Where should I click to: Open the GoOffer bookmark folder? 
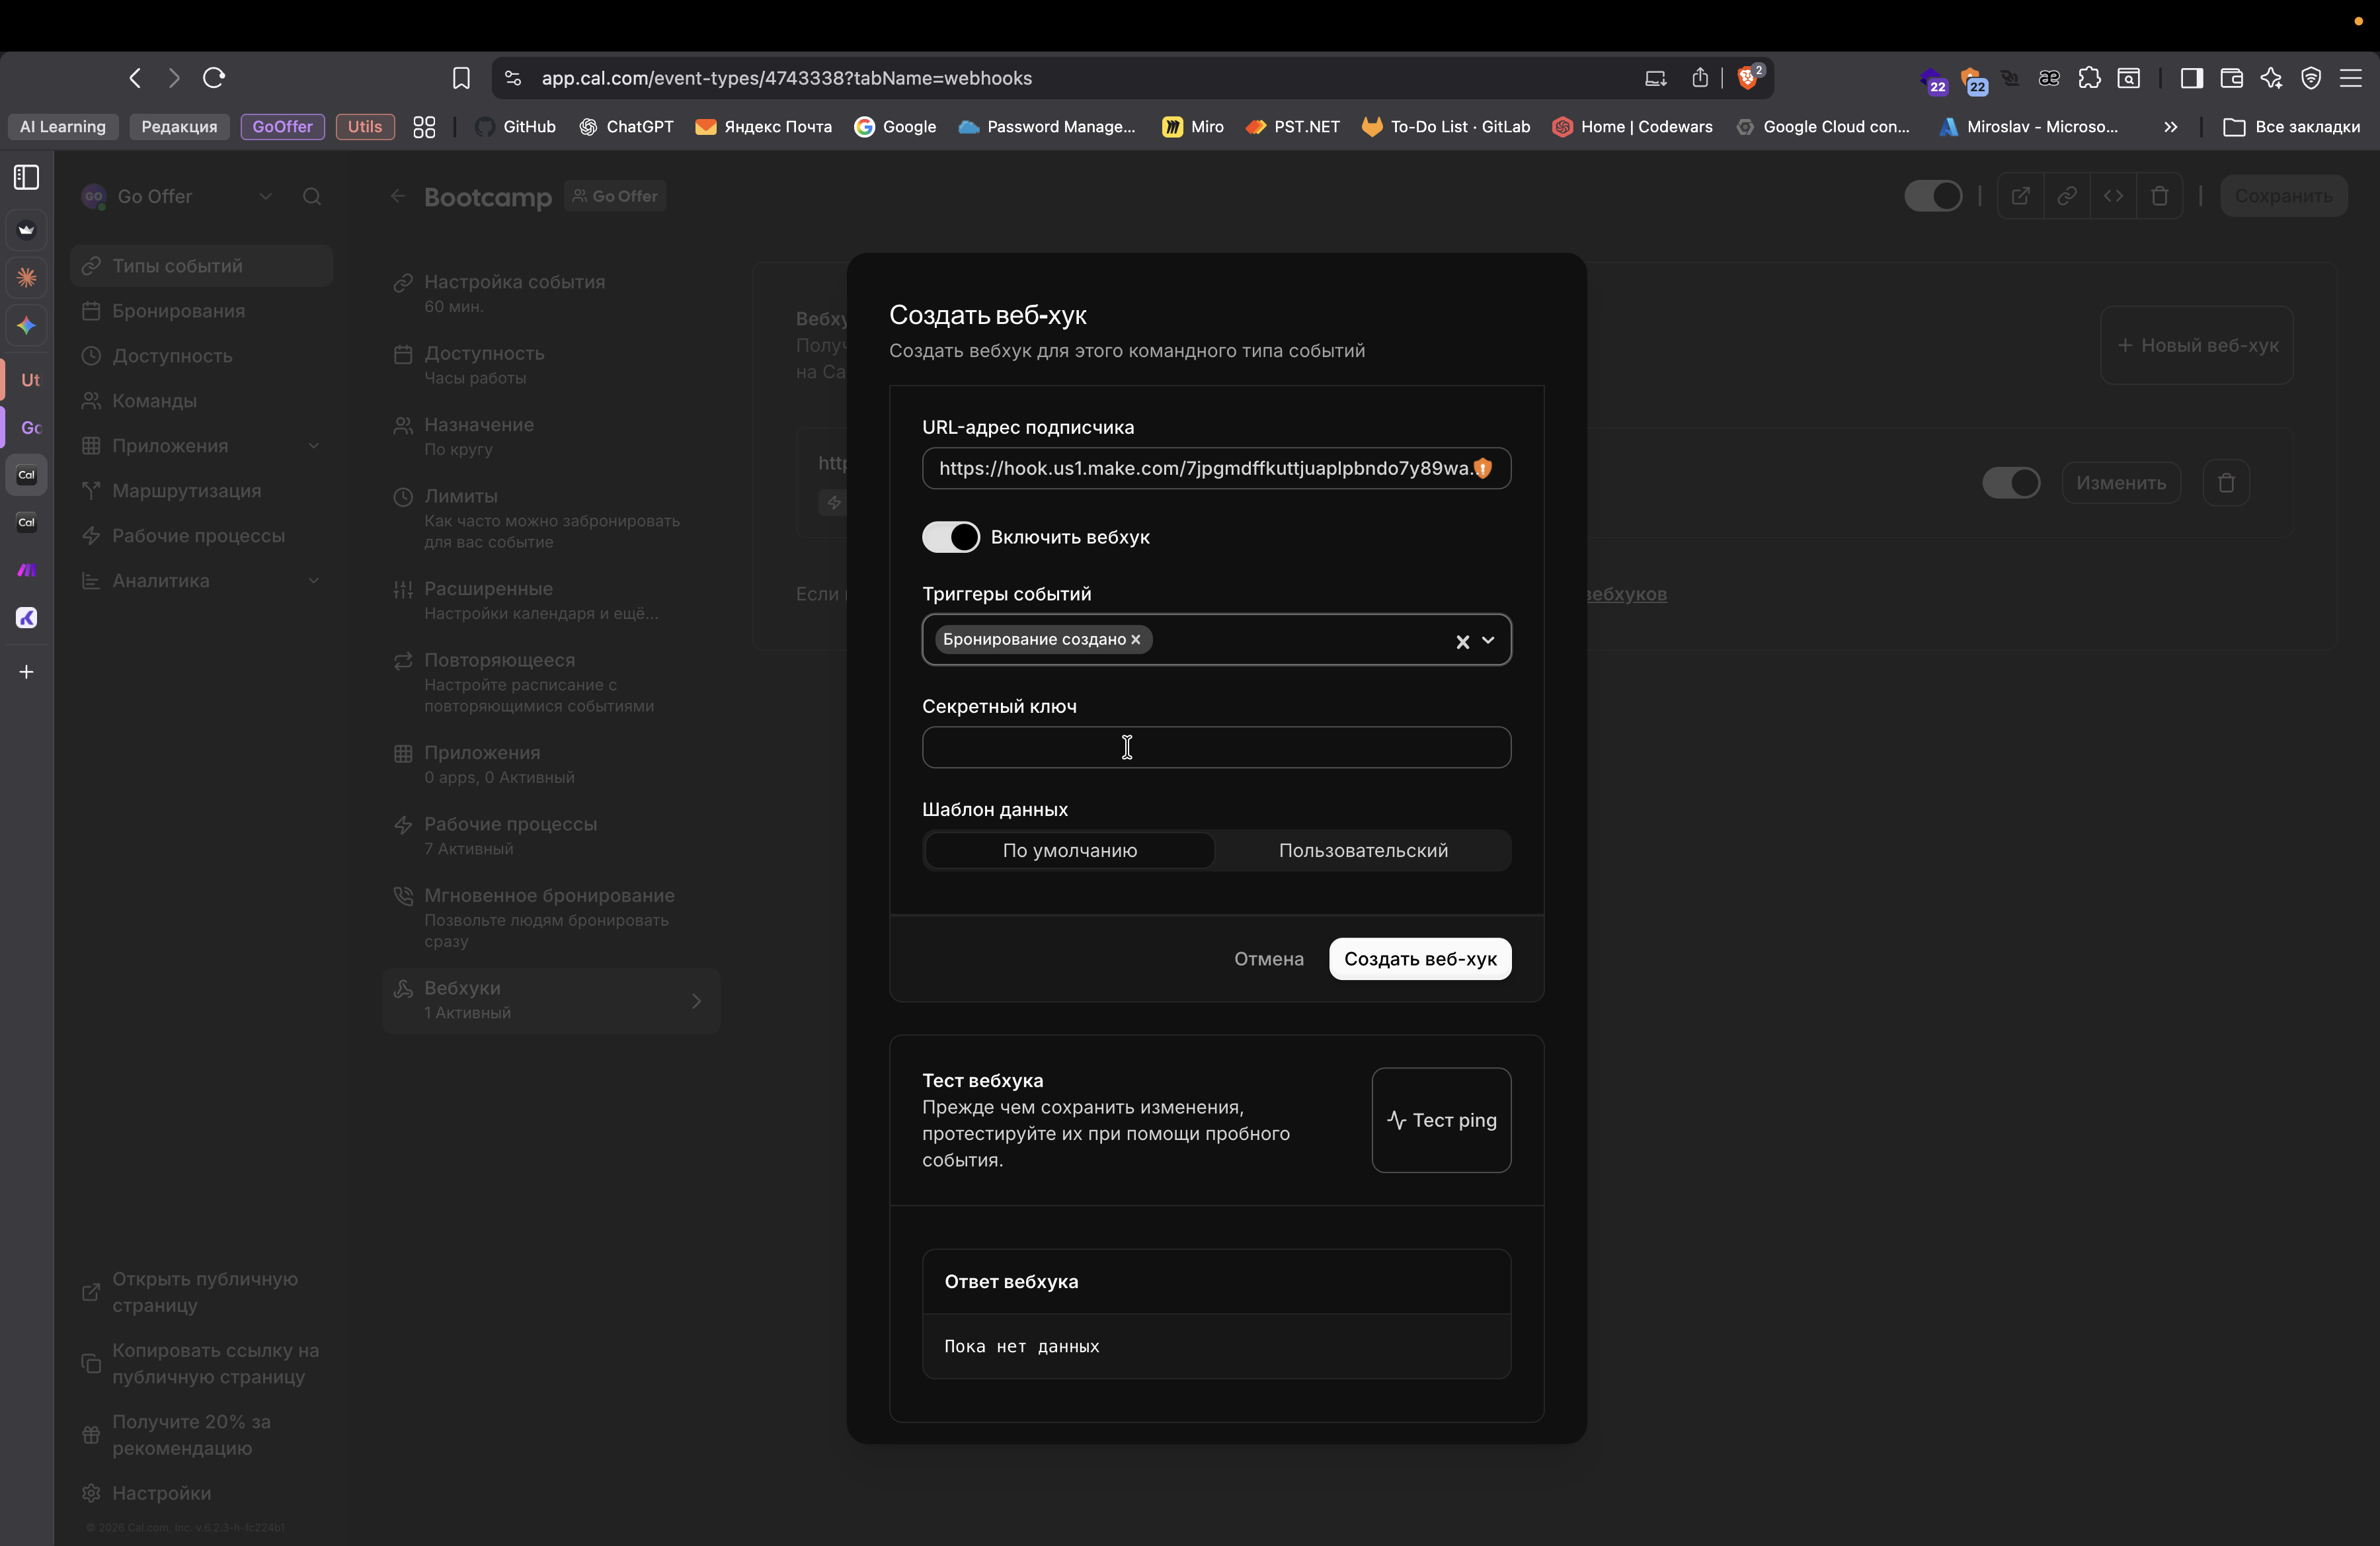282,127
